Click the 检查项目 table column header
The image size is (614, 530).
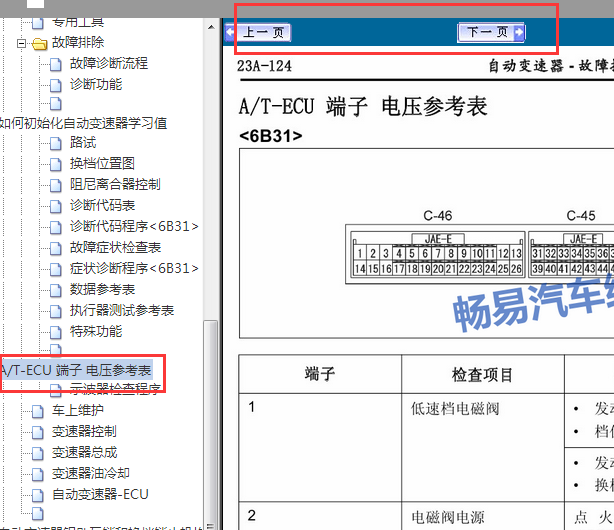[482, 374]
